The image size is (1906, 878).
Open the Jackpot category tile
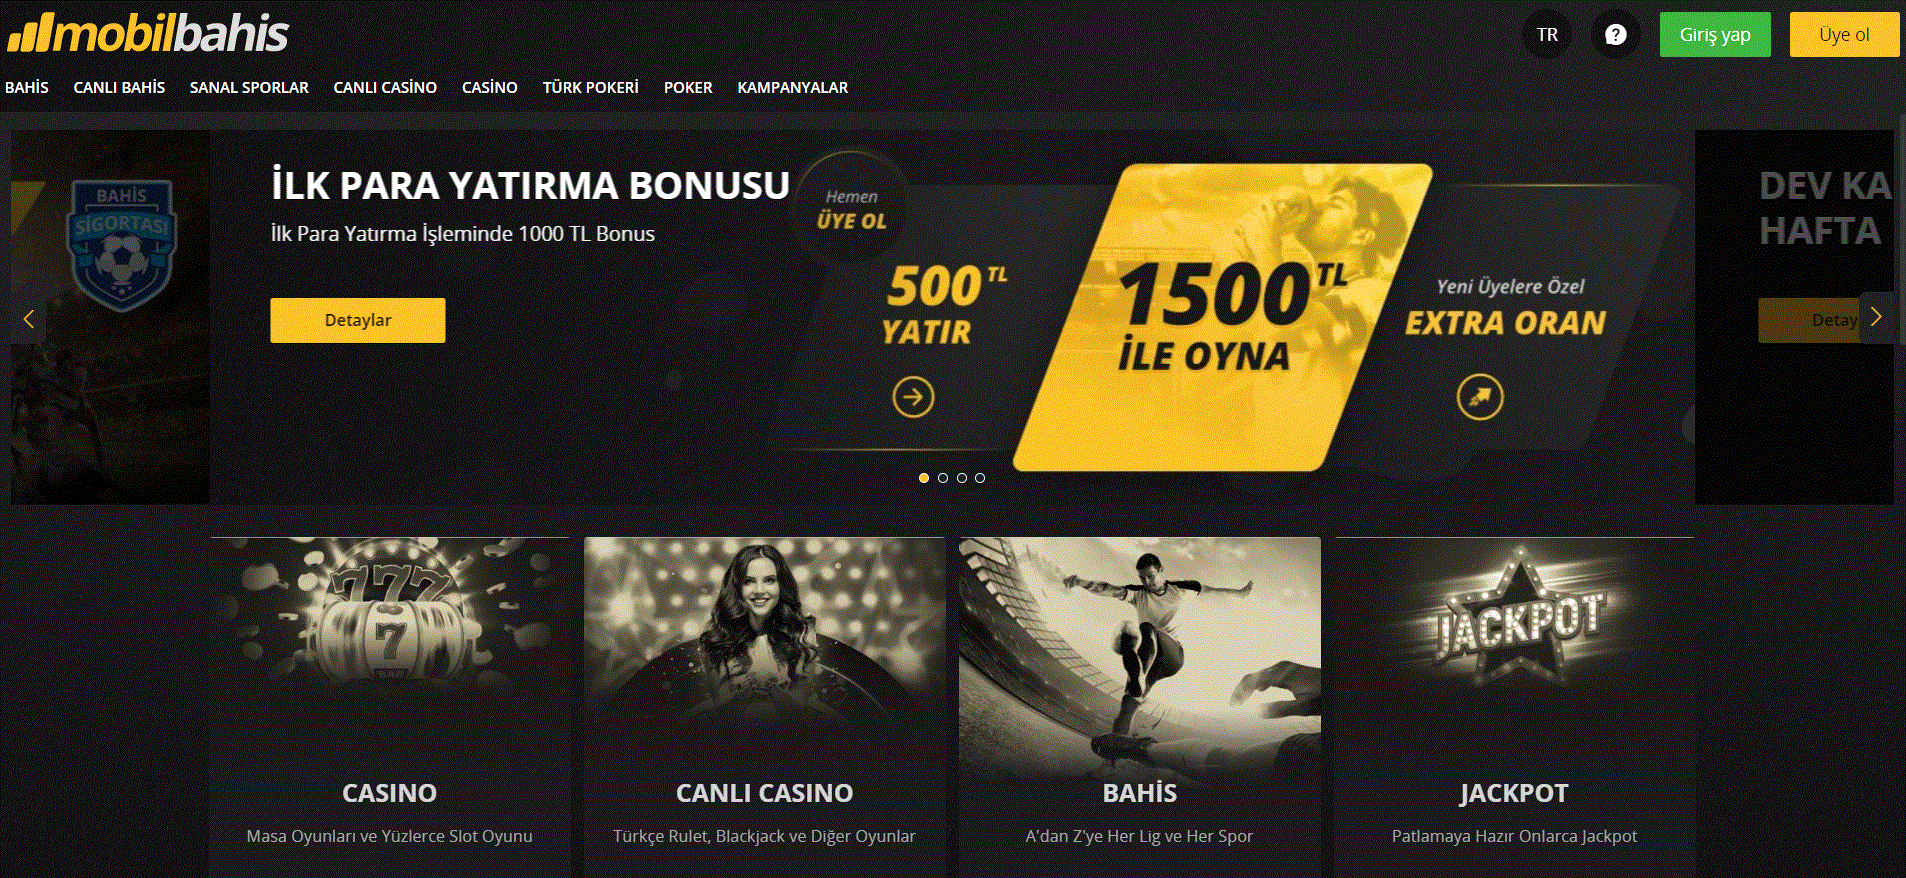(x=1514, y=707)
